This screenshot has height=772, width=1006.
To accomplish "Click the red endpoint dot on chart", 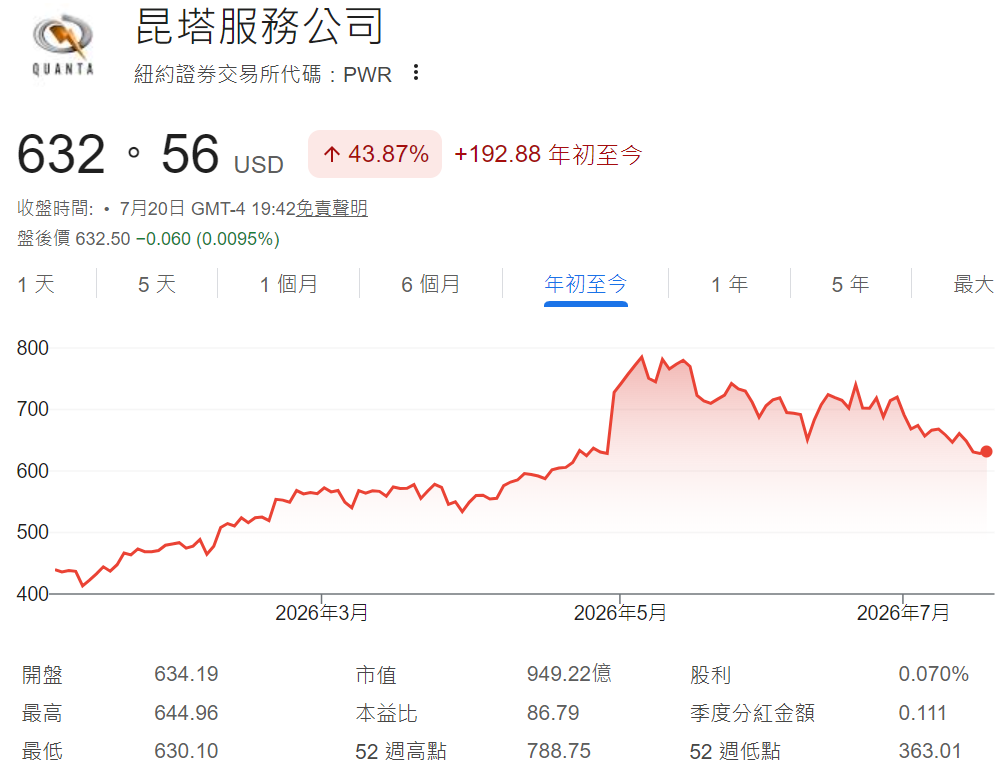I will (986, 452).
